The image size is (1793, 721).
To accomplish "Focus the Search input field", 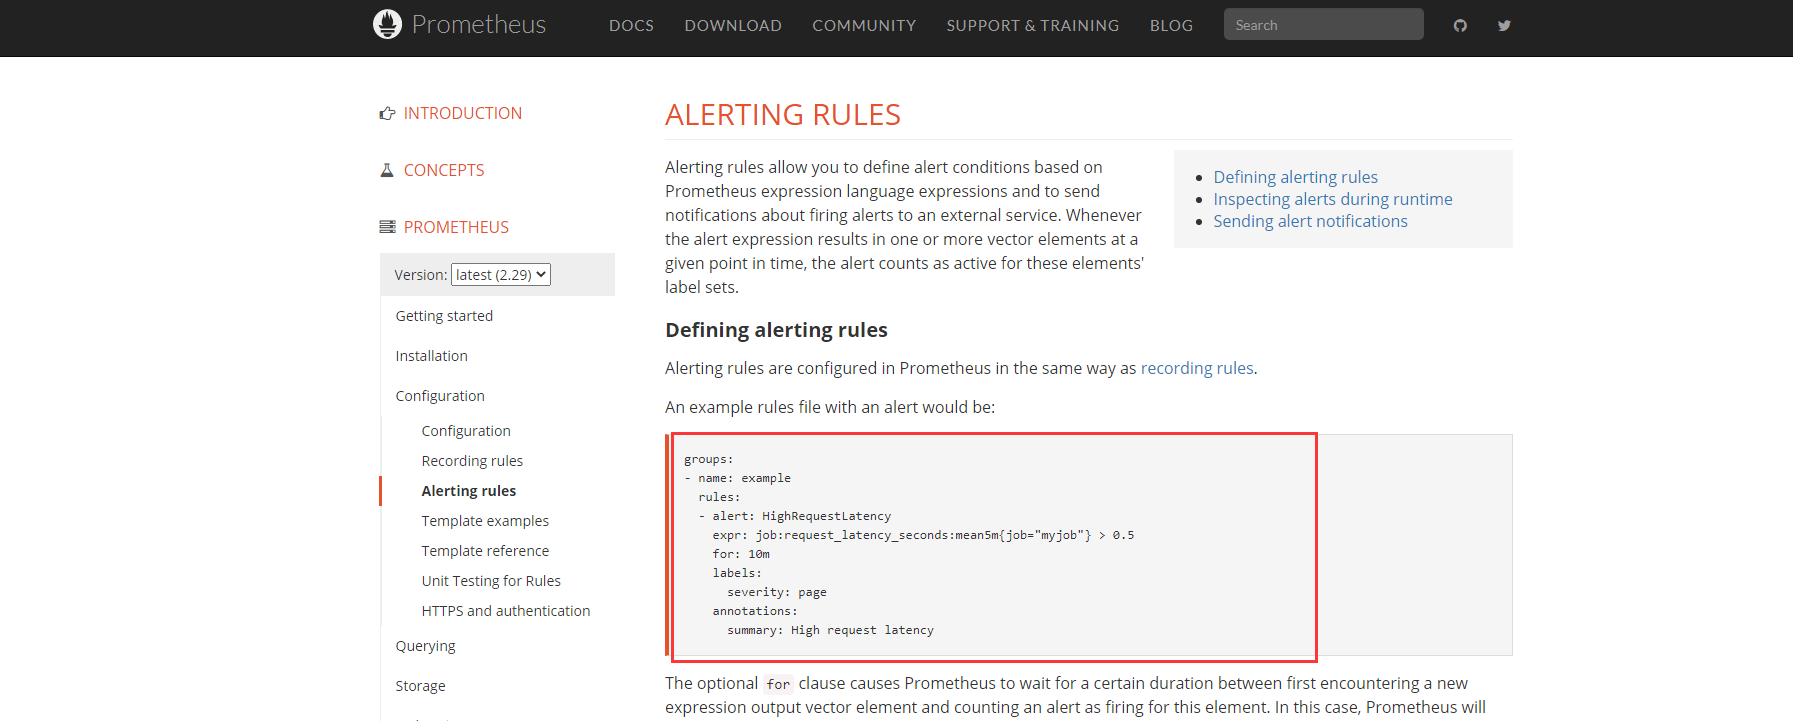I will pos(1323,25).
